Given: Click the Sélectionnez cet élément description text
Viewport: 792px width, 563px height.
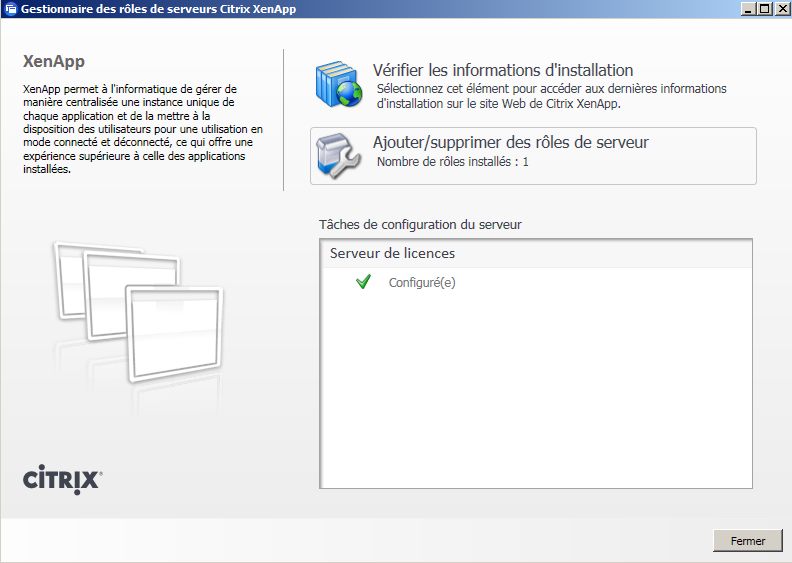Looking at the screenshot, I should [x=552, y=96].
